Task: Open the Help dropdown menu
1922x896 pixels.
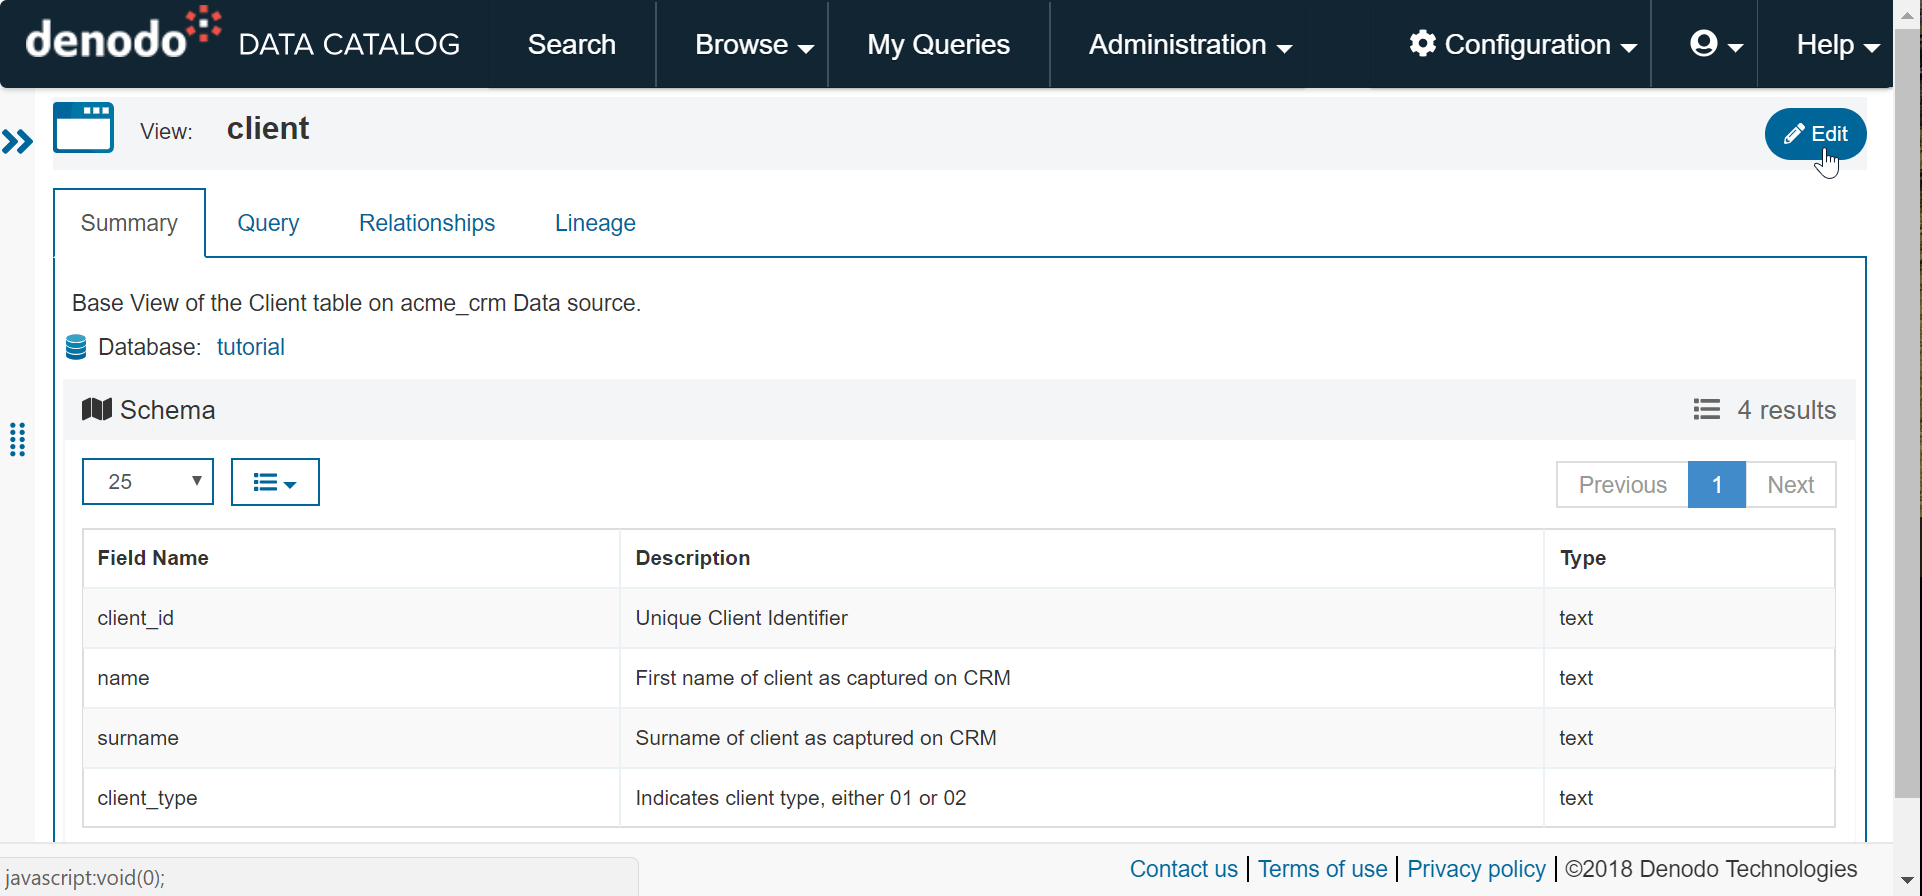Action: click(1838, 44)
